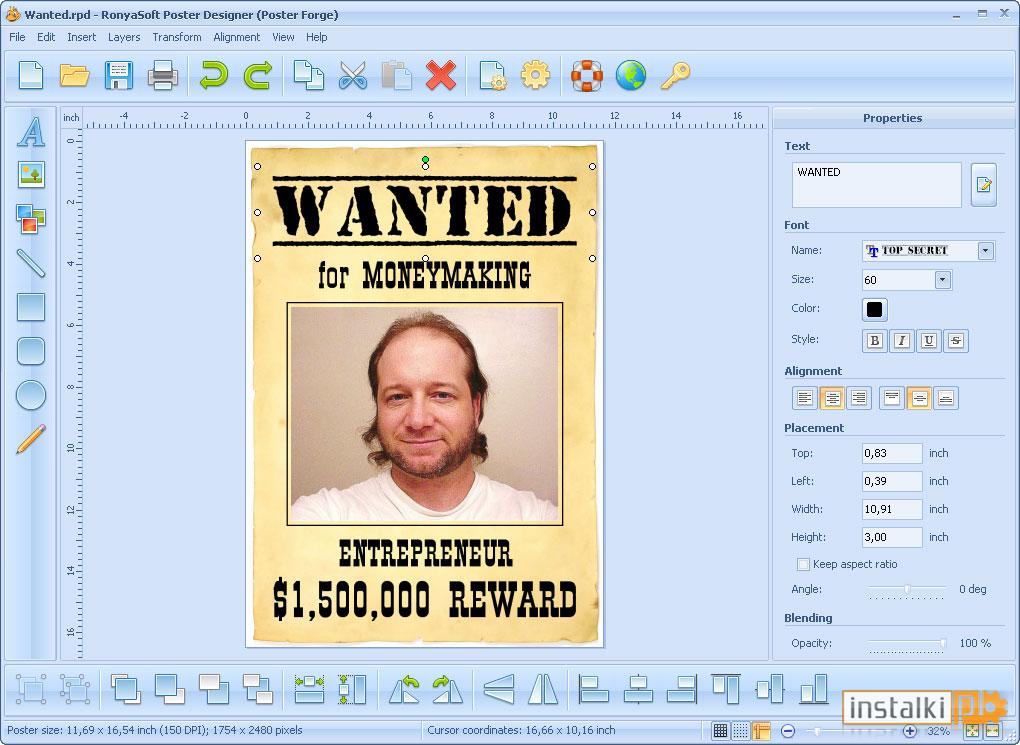Set vertical text alignment to bottom
The height and width of the screenshot is (745, 1020).
click(x=946, y=398)
